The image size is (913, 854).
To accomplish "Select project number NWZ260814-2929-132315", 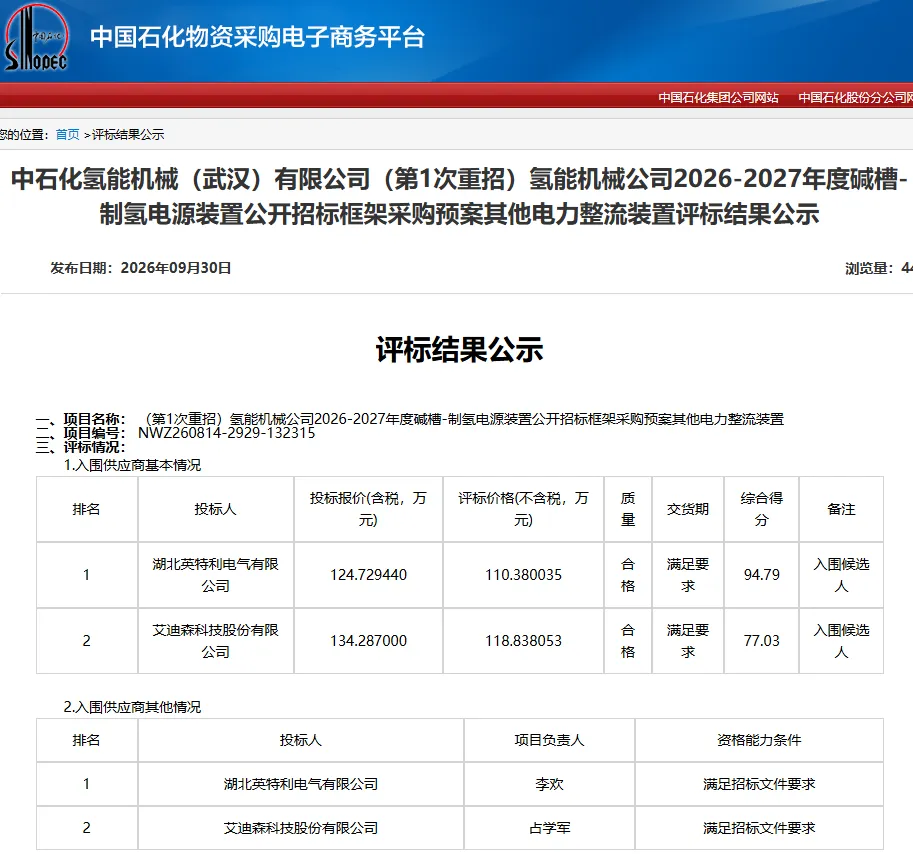I will (227, 433).
